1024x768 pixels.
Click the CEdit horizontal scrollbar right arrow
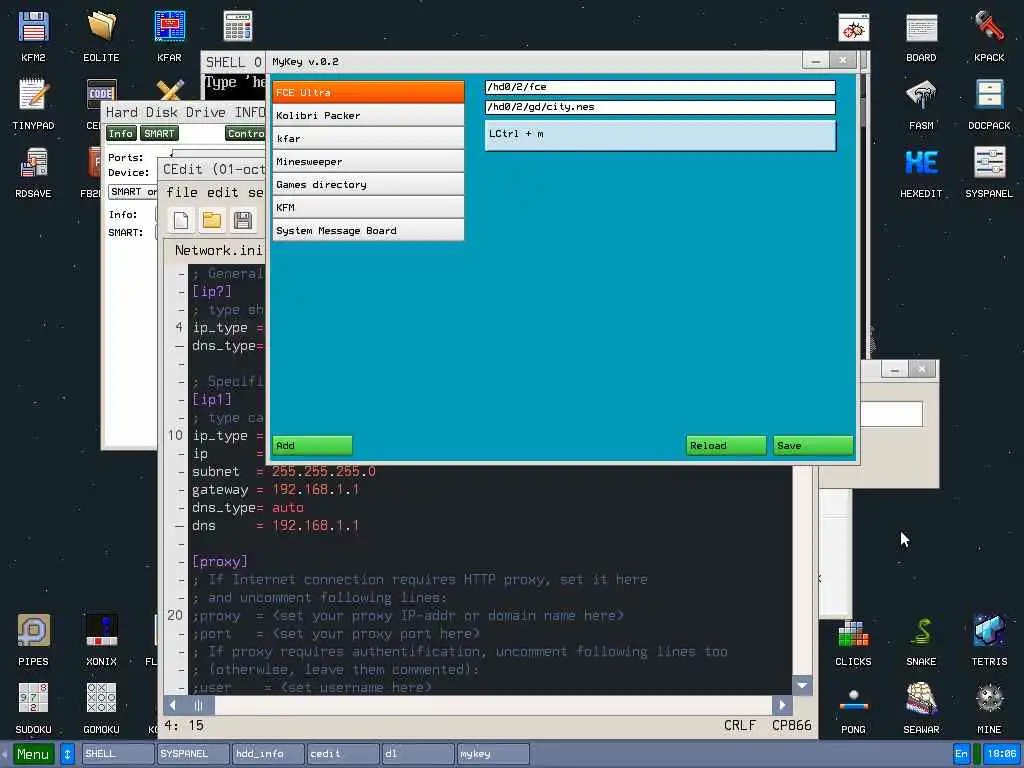click(782, 705)
